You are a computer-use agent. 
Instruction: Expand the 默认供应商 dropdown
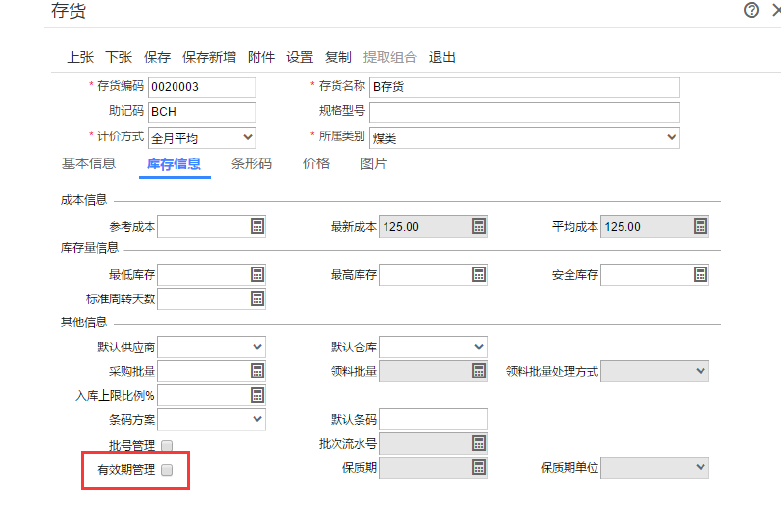click(257, 347)
